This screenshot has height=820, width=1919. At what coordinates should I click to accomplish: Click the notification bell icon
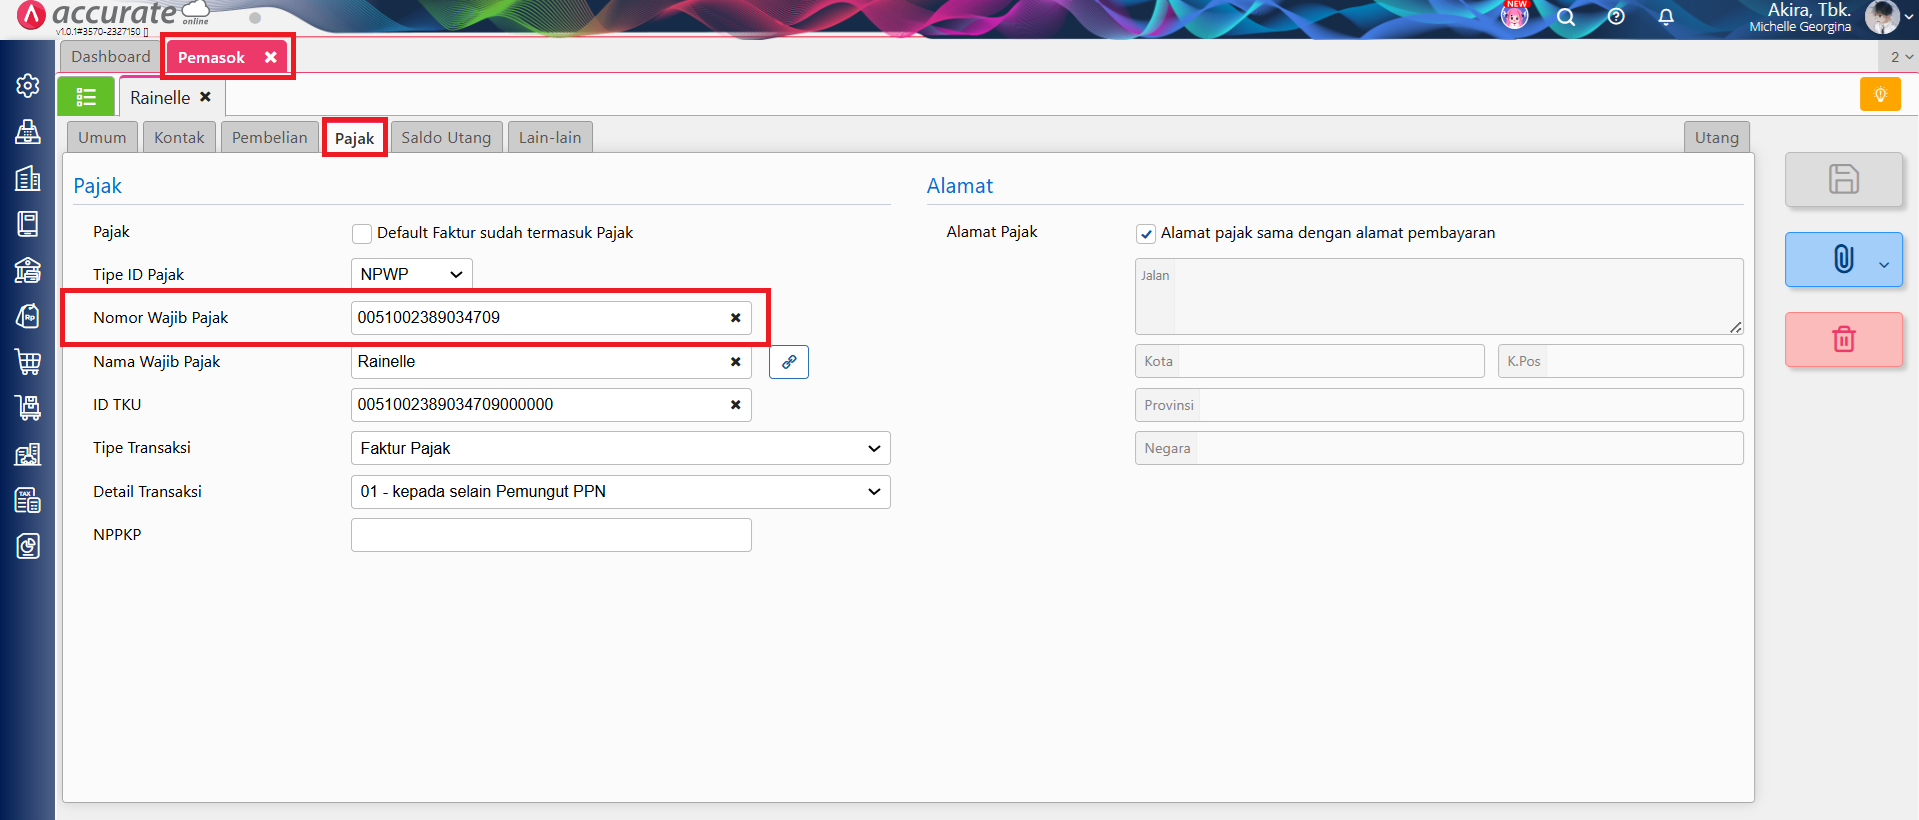pyautogui.click(x=1666, y=17)
